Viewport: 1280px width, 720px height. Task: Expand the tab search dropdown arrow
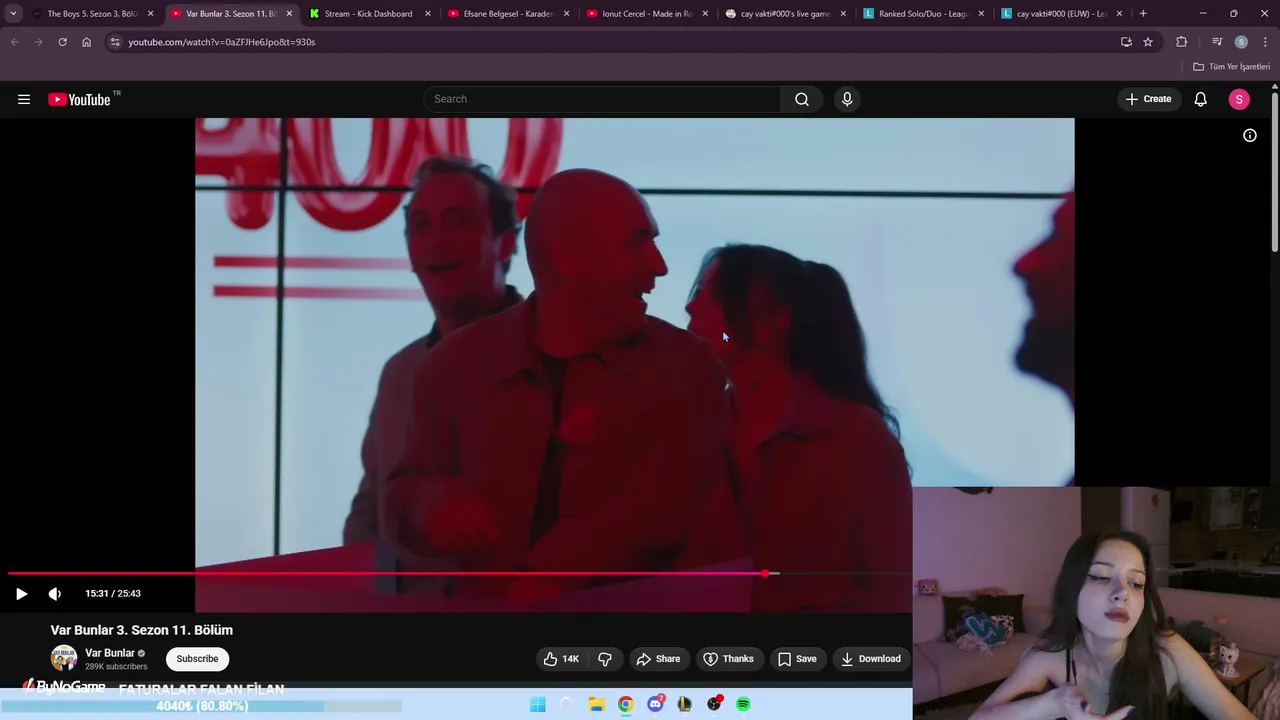coord(13,14)
